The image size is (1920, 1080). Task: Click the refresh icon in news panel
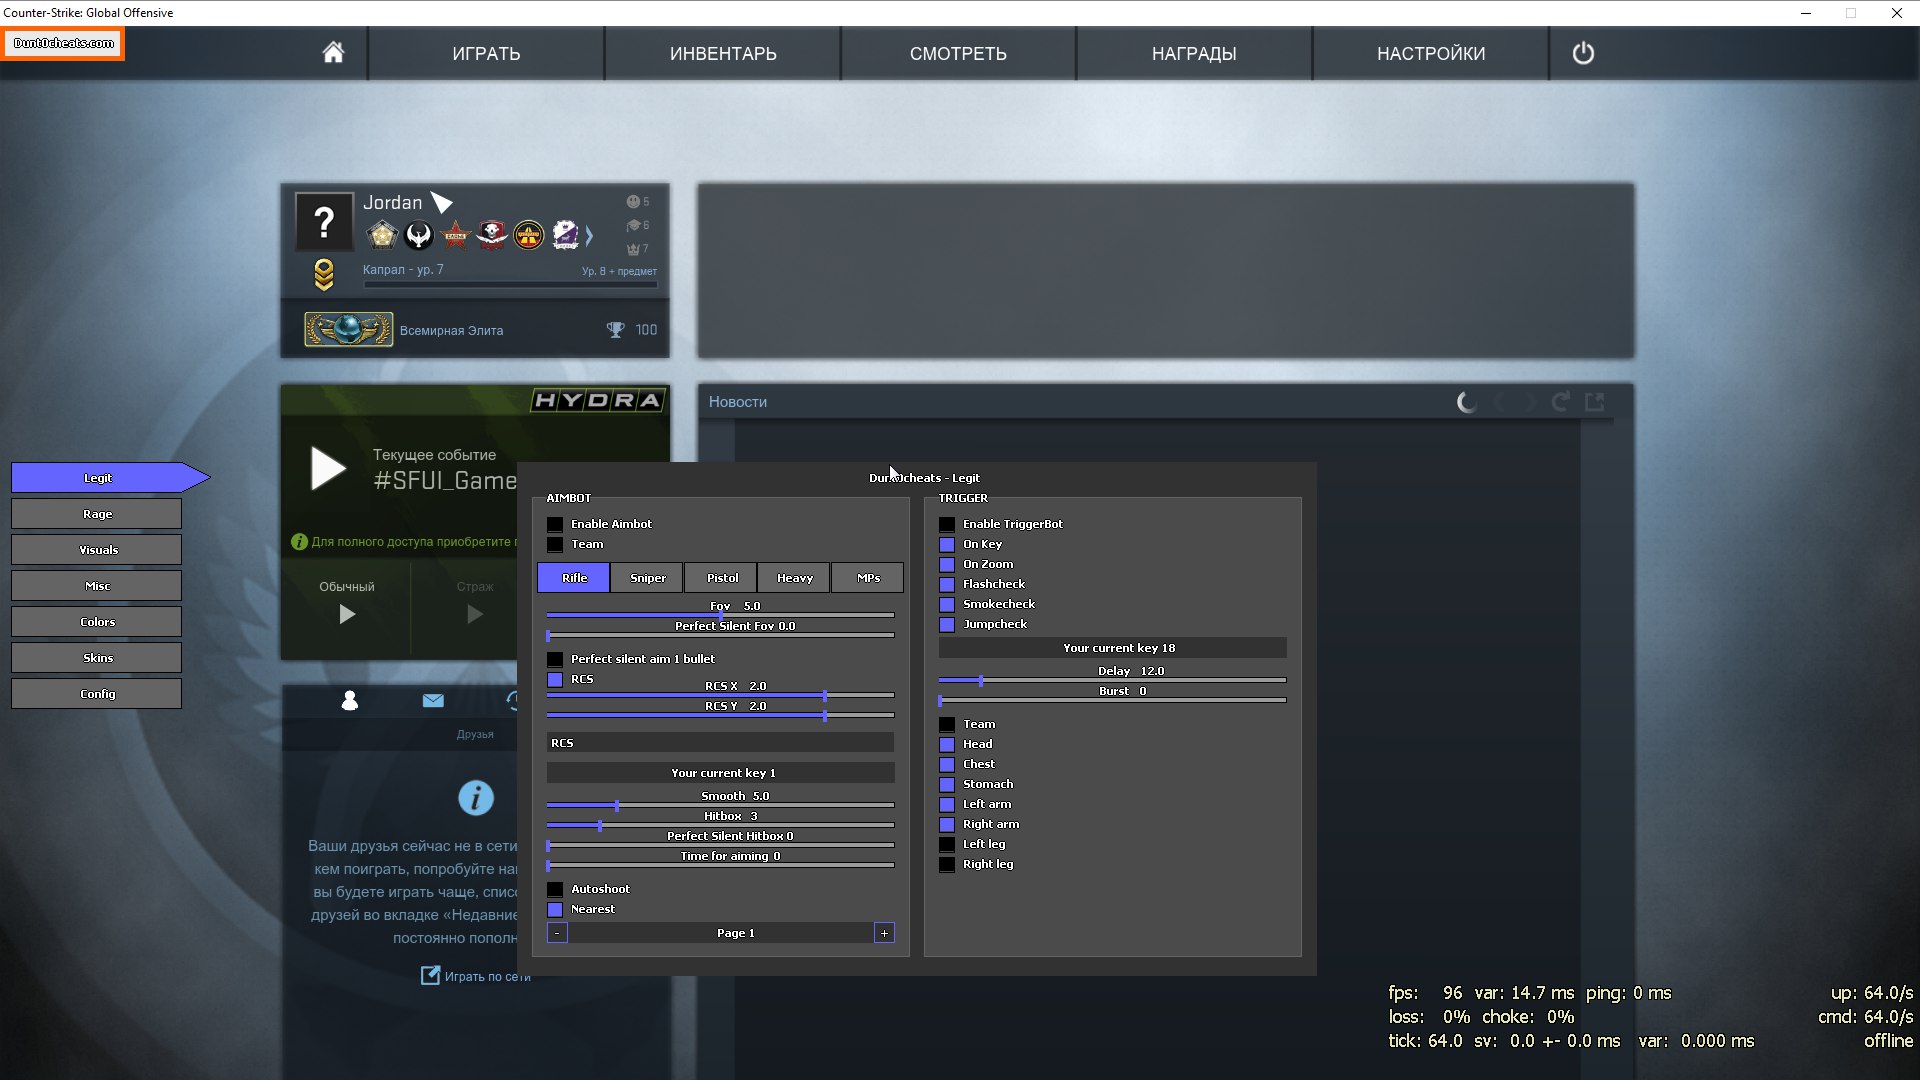click(x=1560, y=402)
